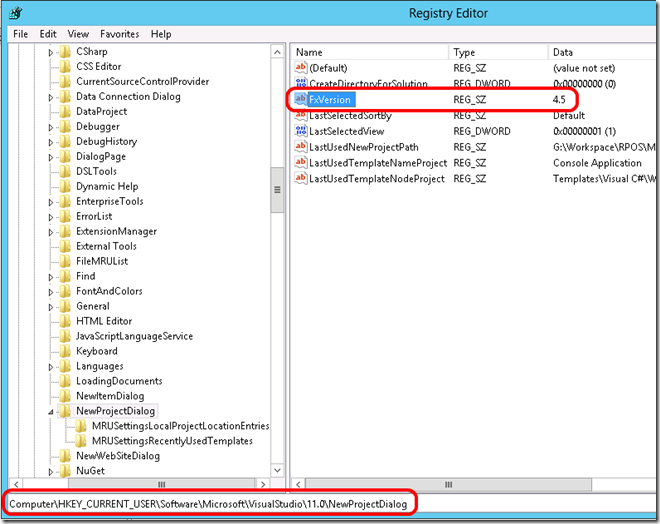Viewport: 660px width, 524px height.
Task: Click the Keyboard folder icon
Action: tap(65, 351)
